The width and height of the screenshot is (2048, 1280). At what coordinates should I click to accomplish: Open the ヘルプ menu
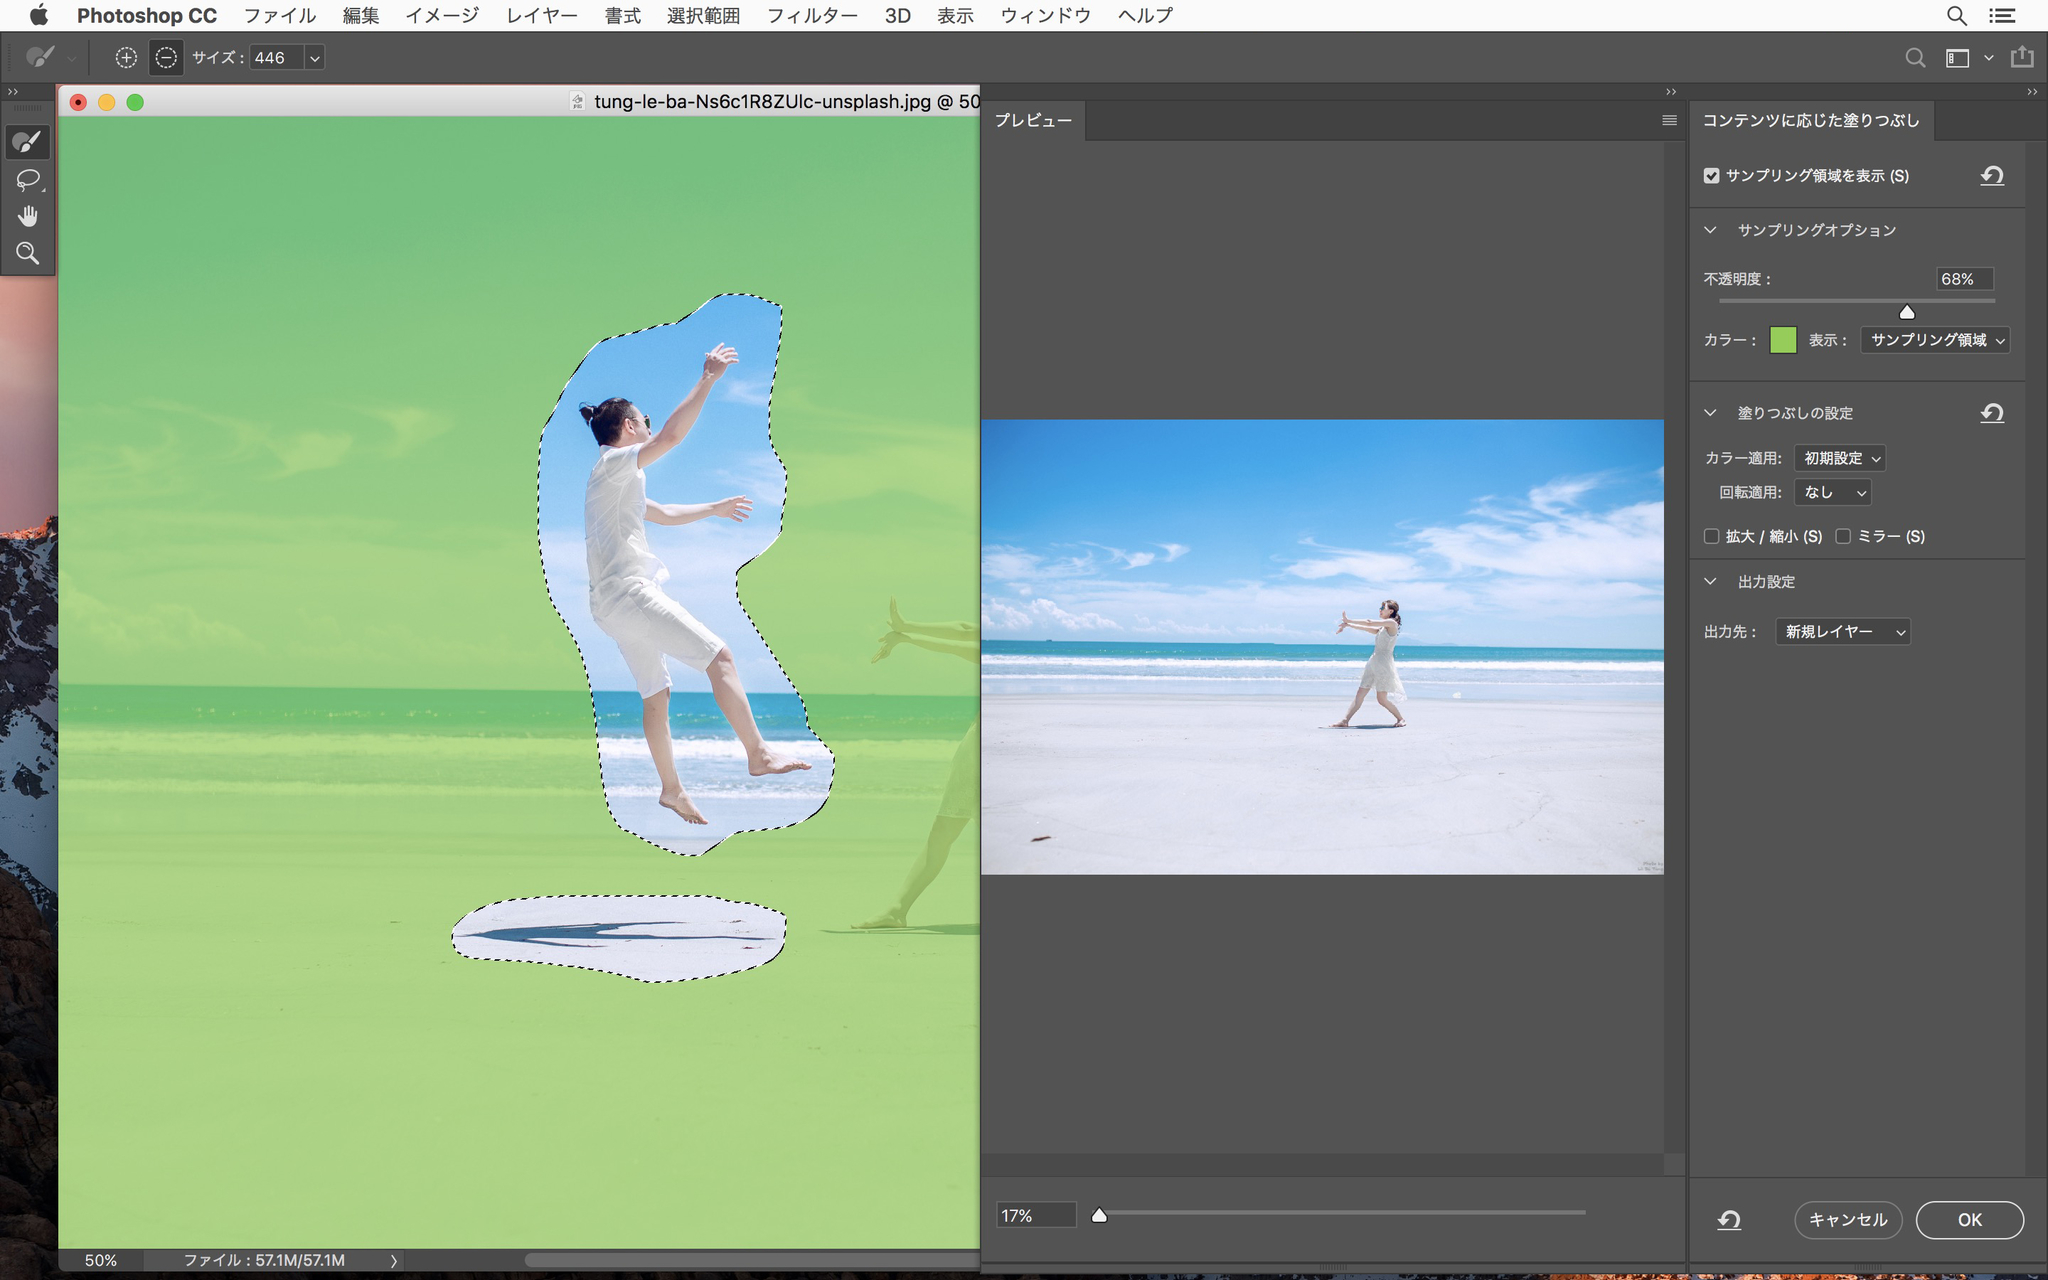1145,15
